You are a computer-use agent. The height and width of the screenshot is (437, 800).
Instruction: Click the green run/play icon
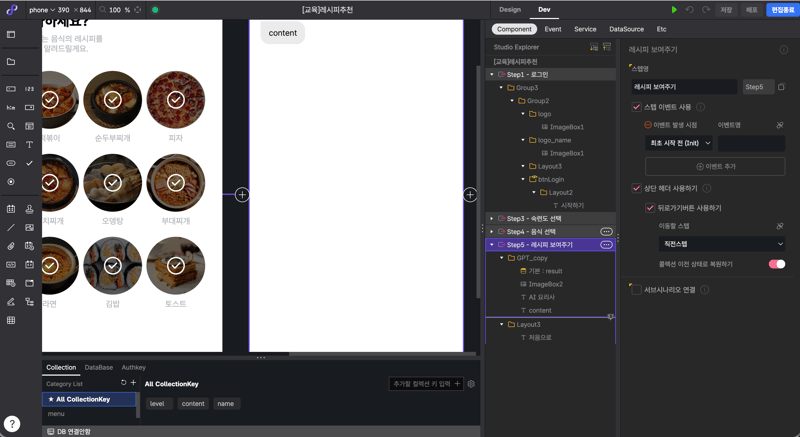[674, 10]
